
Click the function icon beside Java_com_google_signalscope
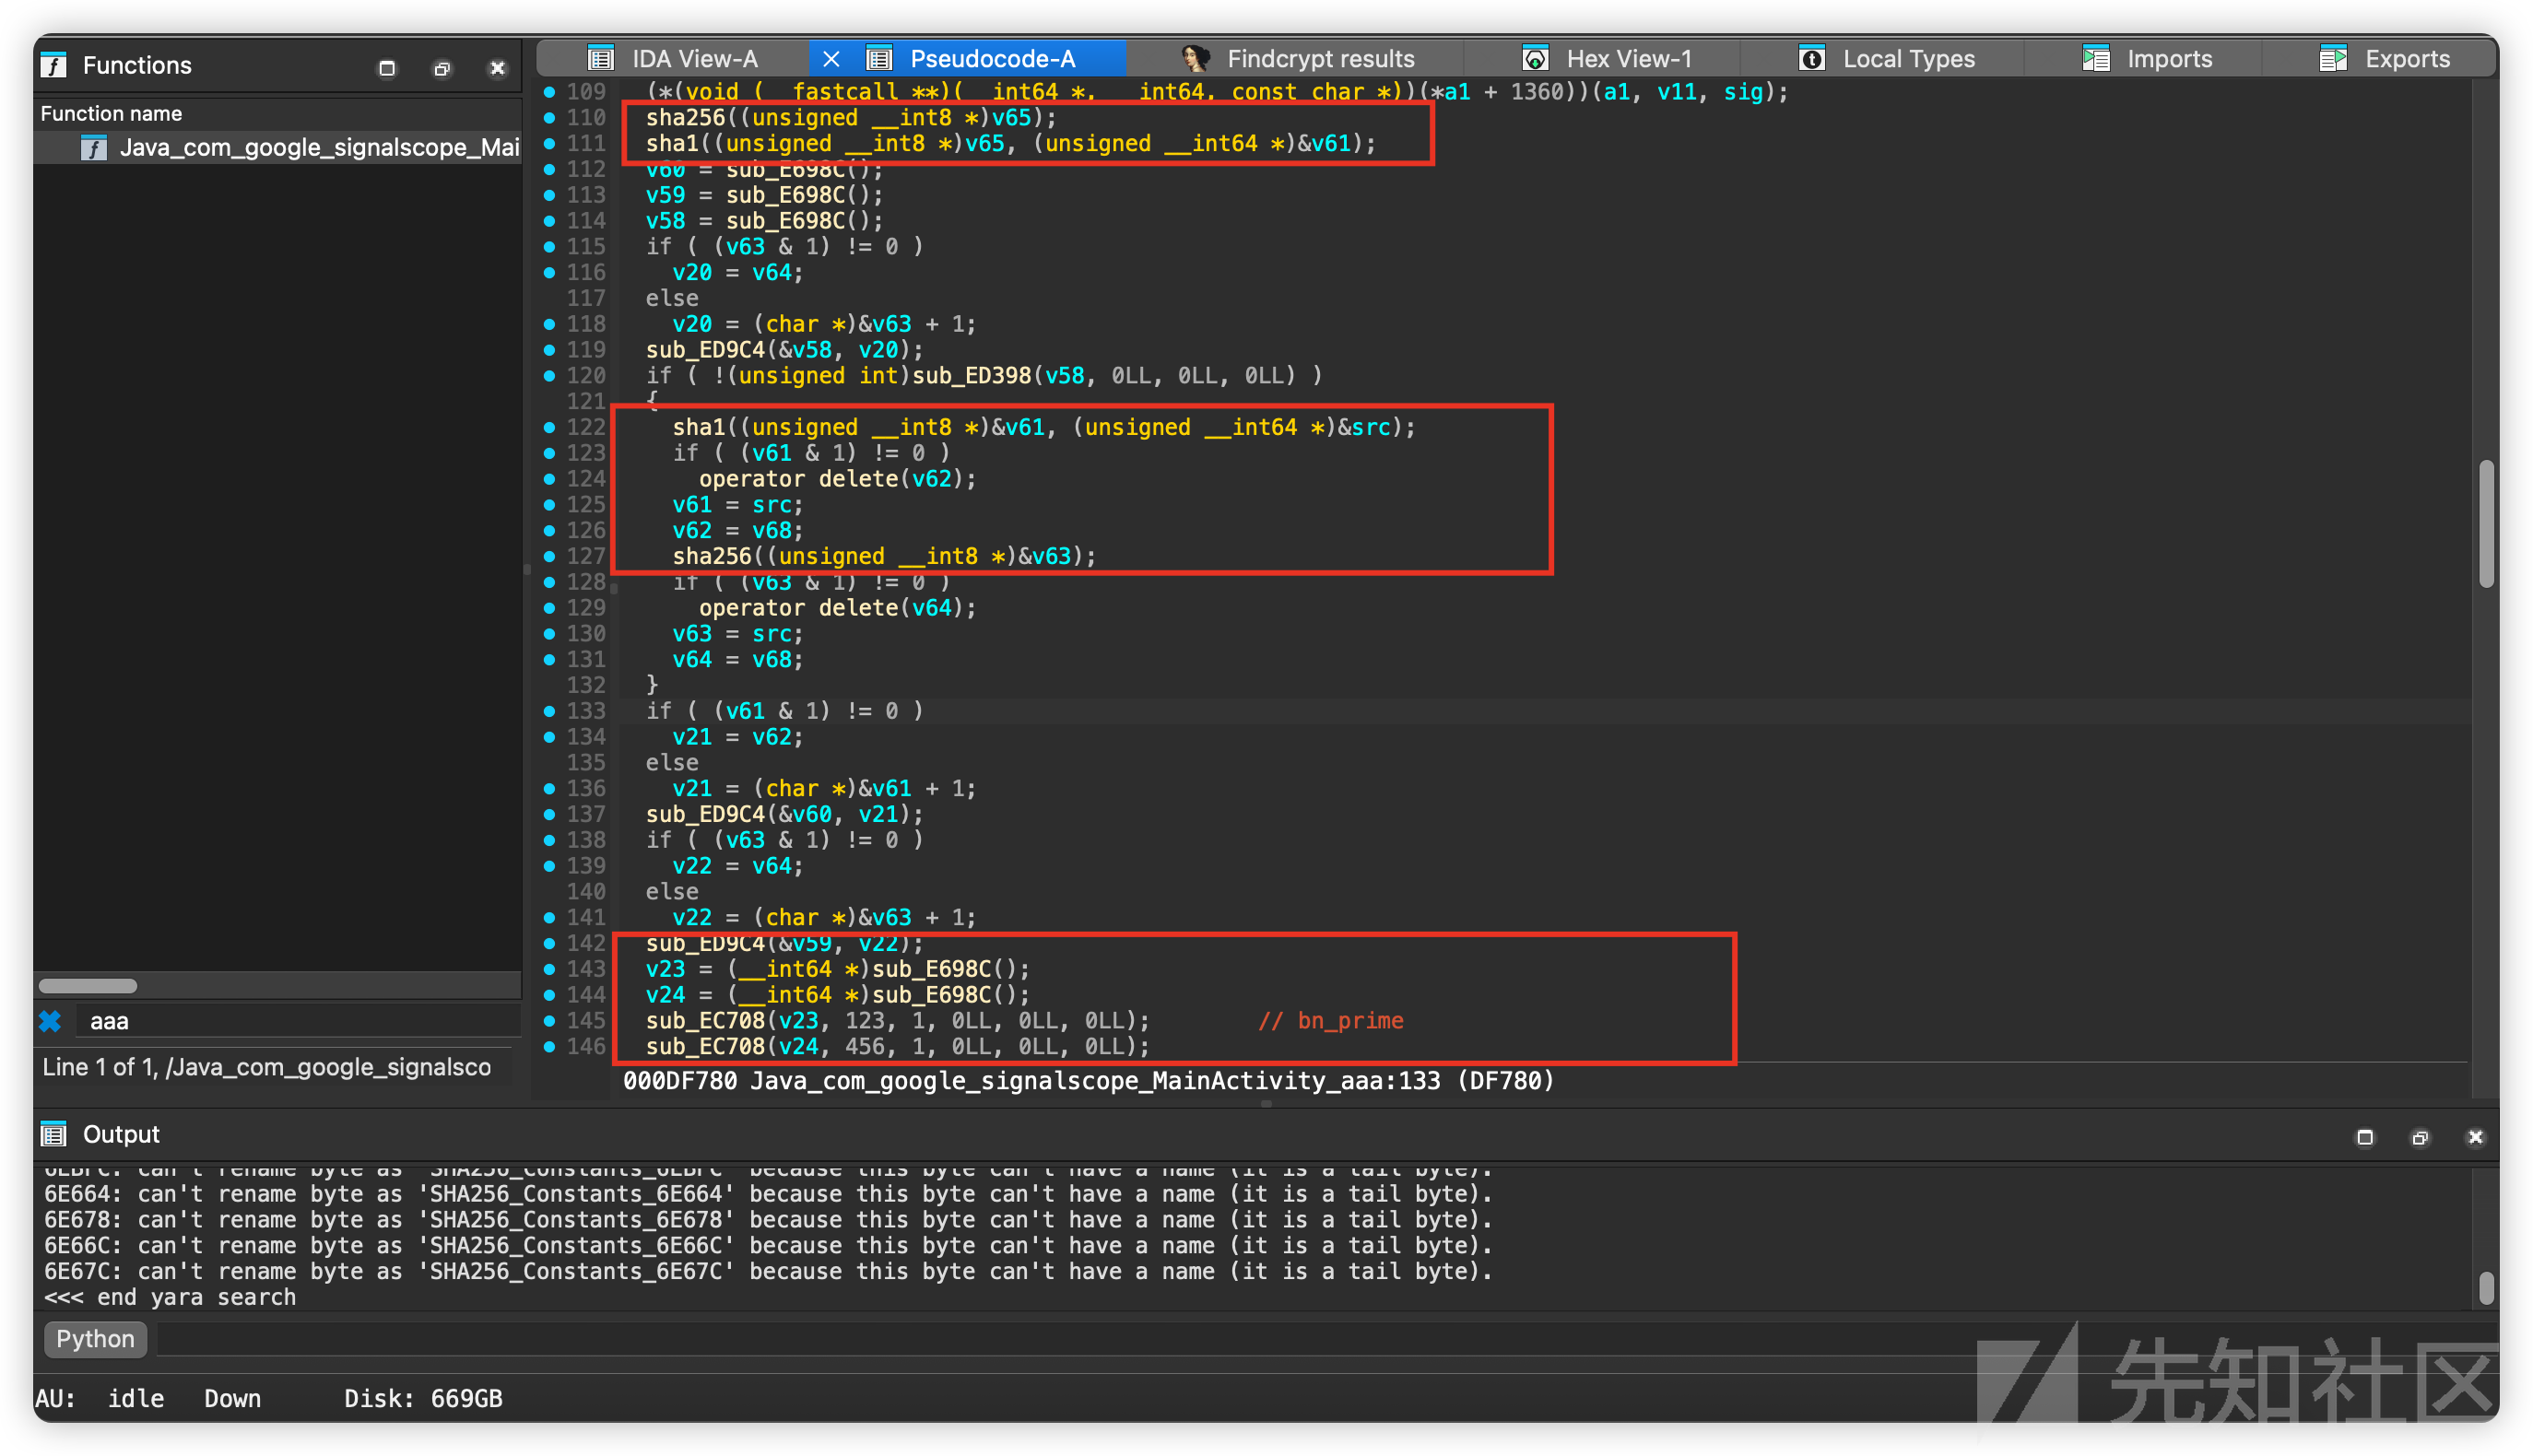click(x=94, y=148)
